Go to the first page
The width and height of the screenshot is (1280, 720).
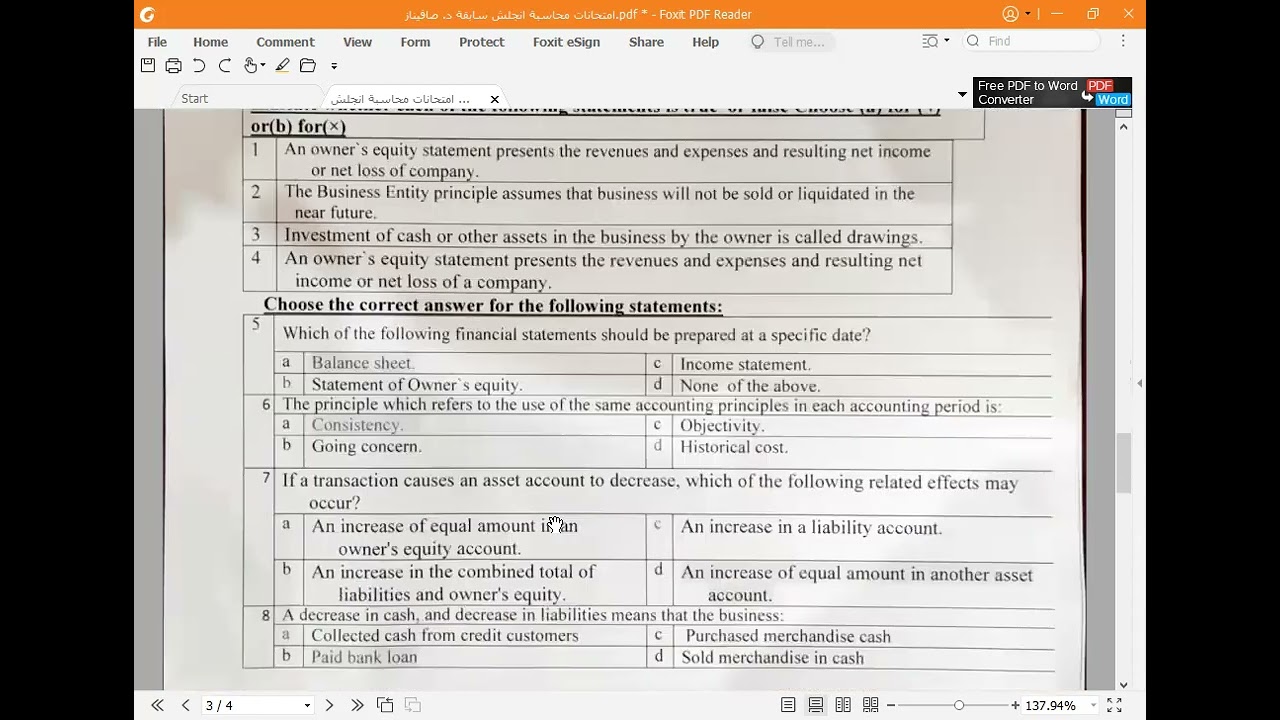[157, 705]
